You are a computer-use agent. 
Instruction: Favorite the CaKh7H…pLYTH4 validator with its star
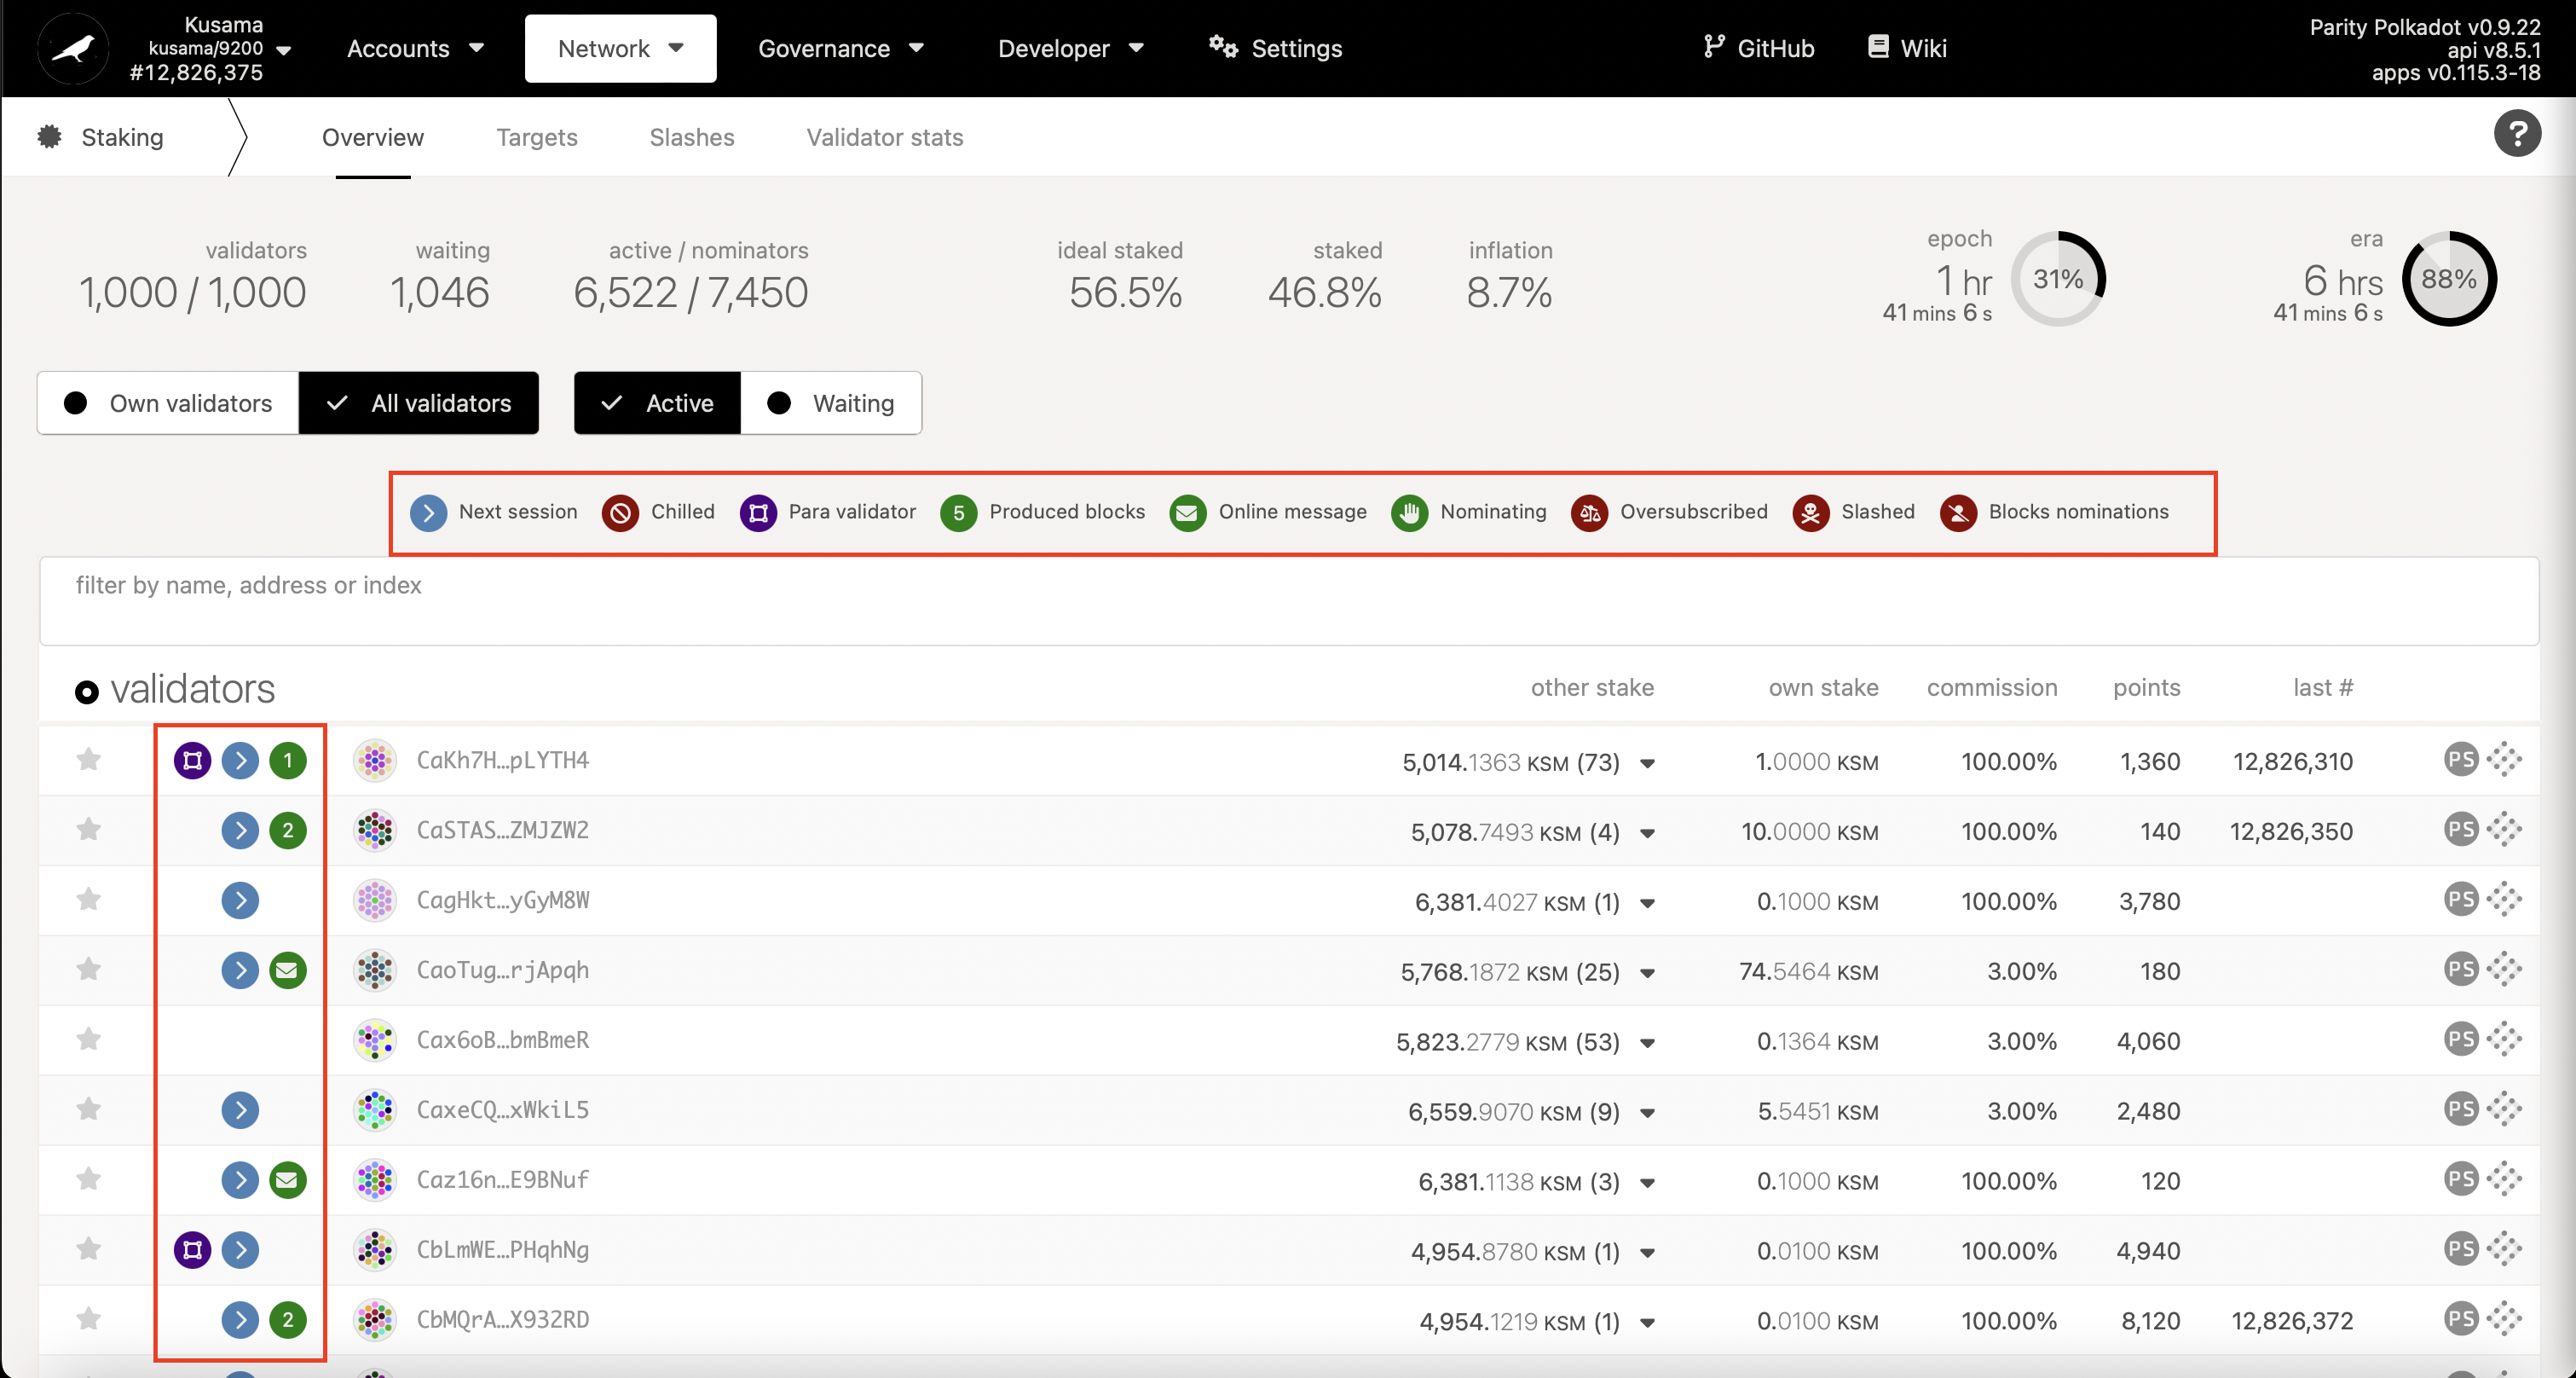(x=89, y=760)
